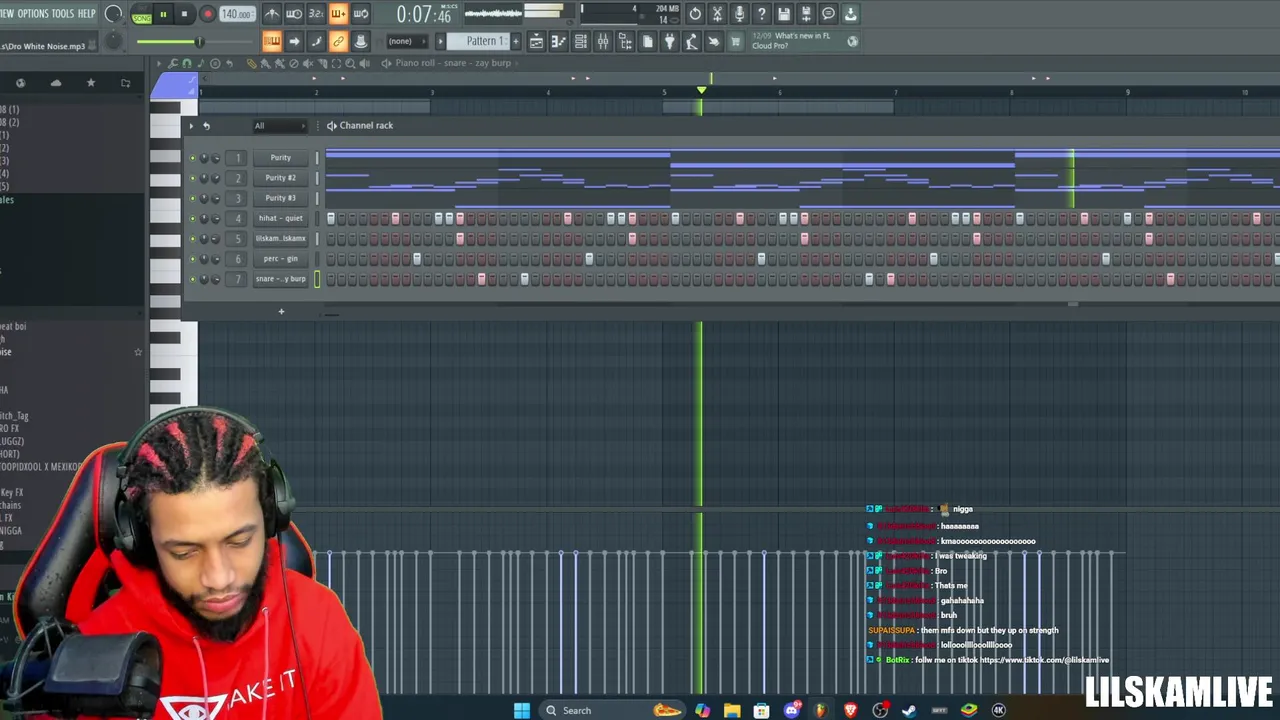The width and height of the screenshot is (1280, 720).
Task: Toggle blend recording overdub icon
Action: click(x=338, y=14)
